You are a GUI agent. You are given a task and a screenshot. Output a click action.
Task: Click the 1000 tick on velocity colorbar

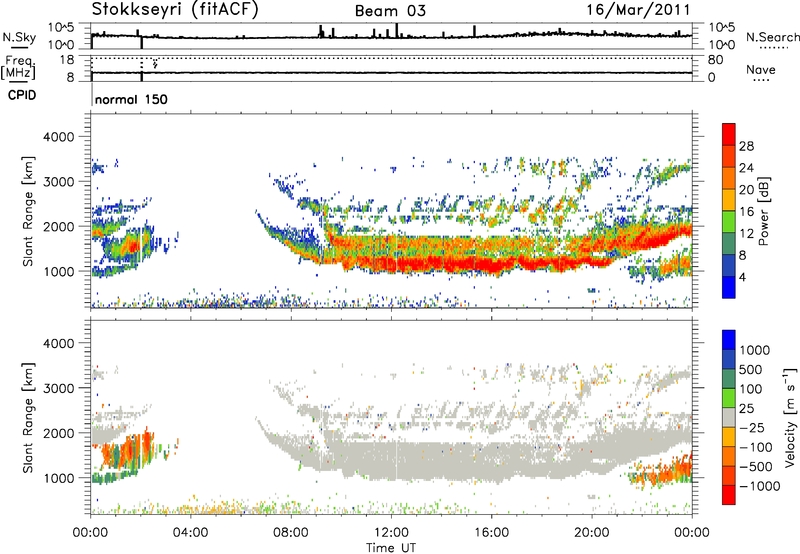(755, 350)
